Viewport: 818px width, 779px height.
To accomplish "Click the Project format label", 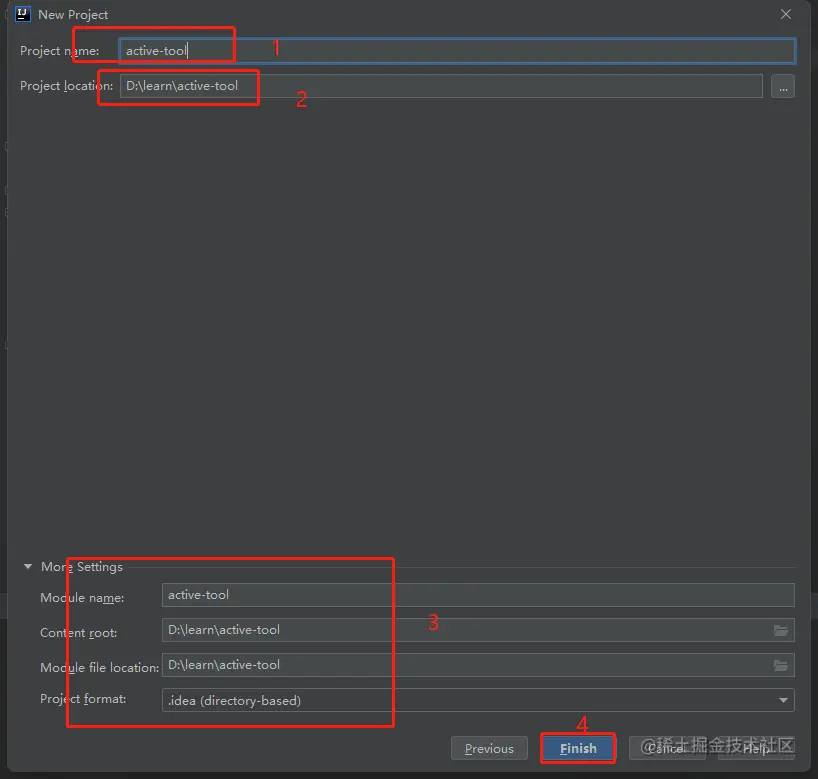I will tap(83, 699).
